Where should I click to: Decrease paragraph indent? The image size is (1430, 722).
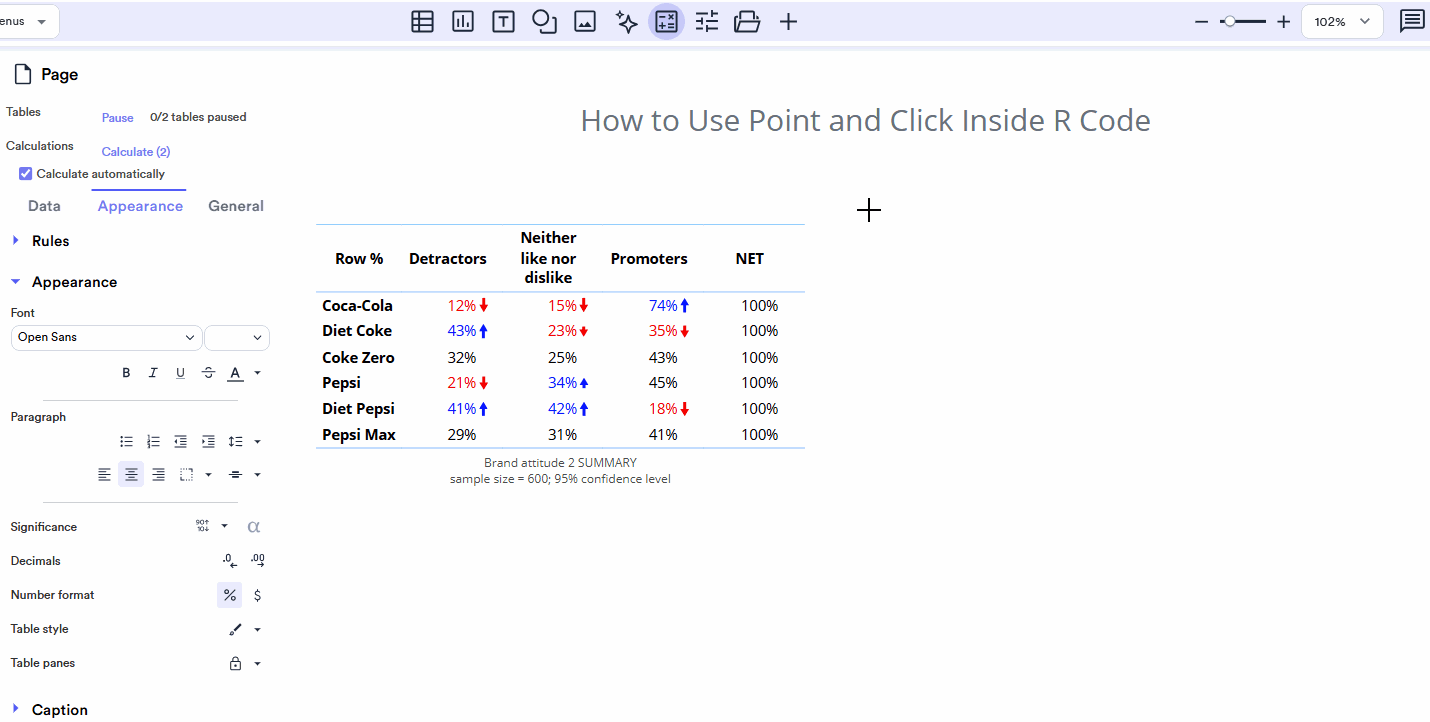(180, 441)
